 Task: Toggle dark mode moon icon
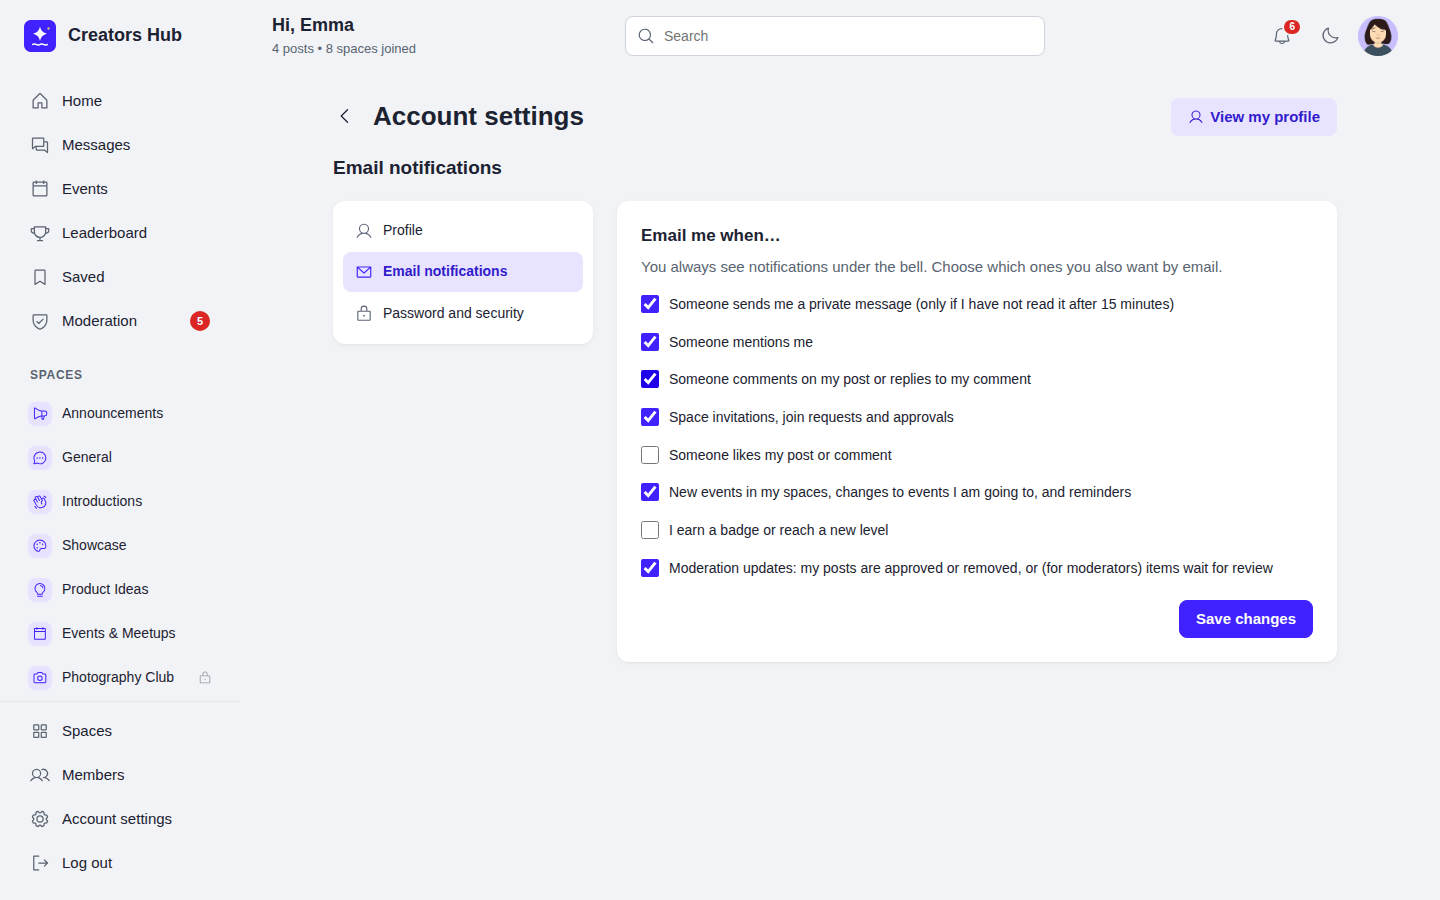pos(1330,36)
